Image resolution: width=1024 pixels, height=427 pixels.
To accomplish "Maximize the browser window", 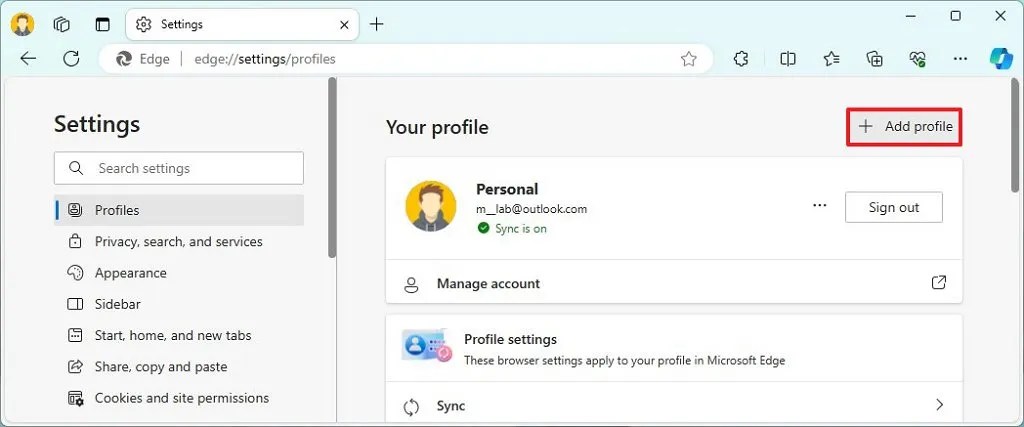I will coord(955,16).
